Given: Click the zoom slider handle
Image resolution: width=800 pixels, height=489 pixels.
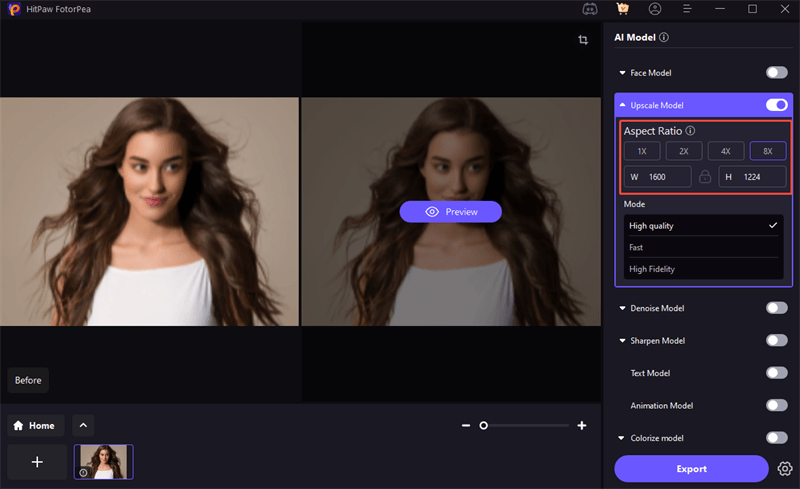Looking at the screenshot, I should click(483, 426).
